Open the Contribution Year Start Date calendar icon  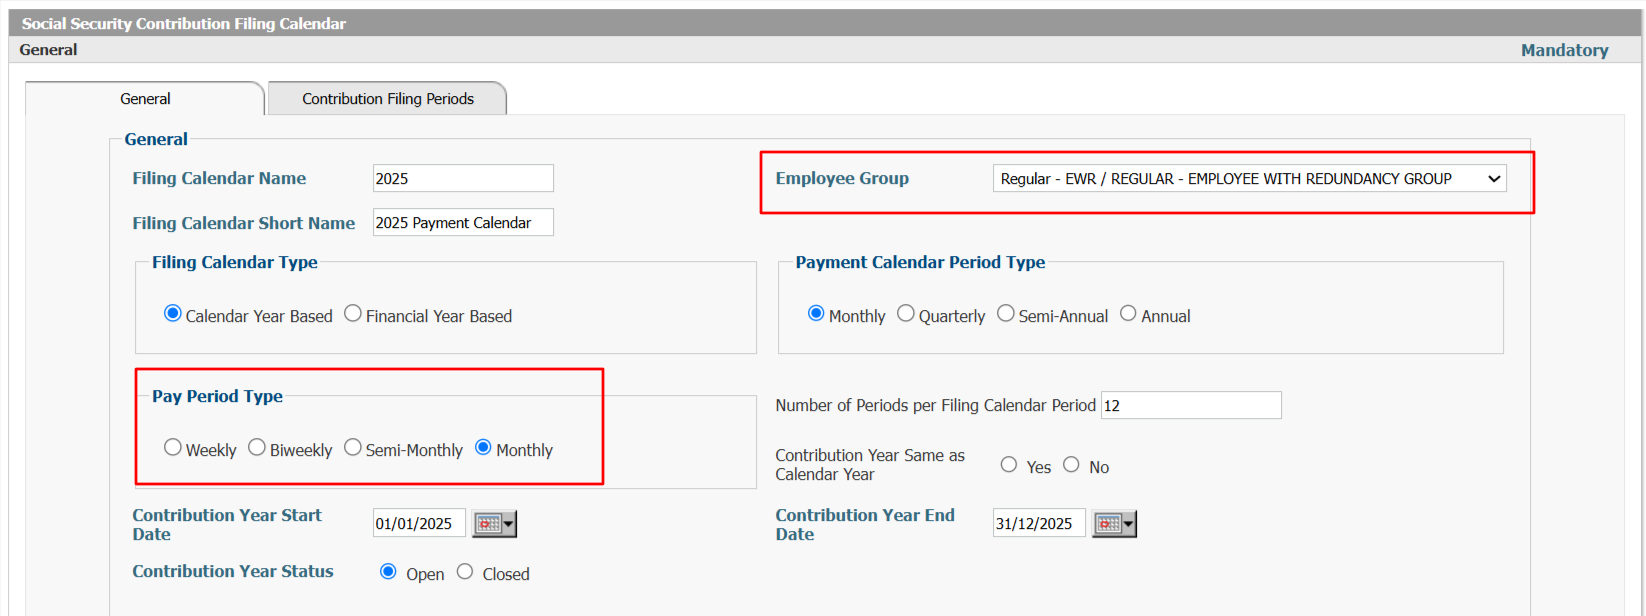coord(494,524)
